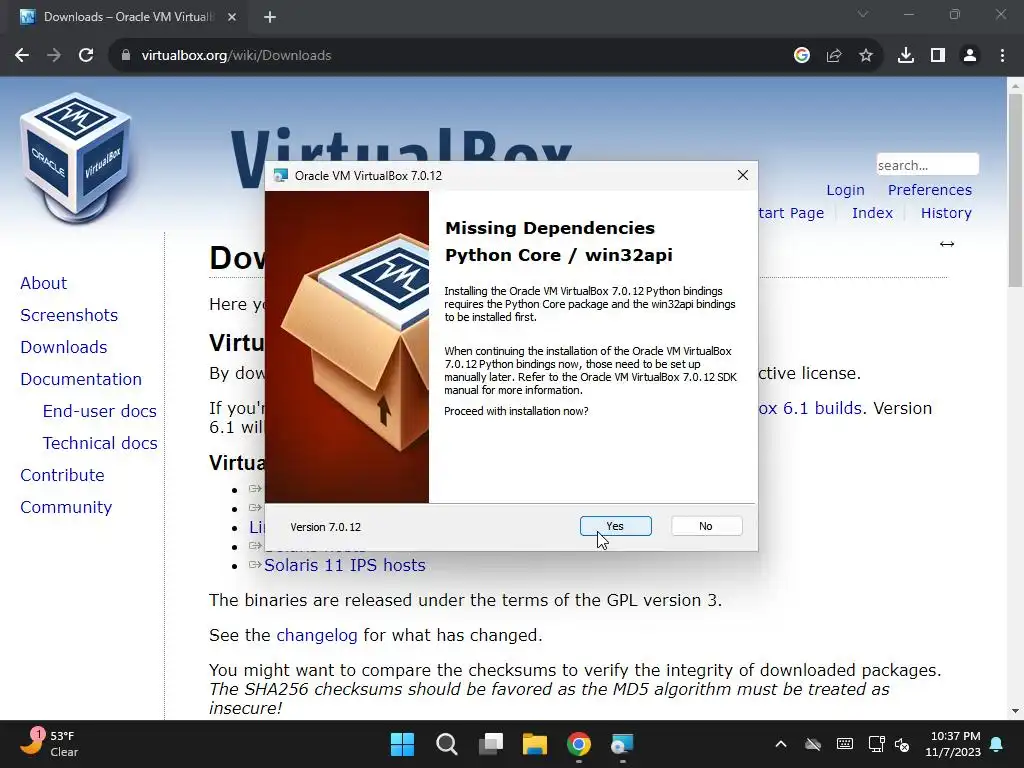The height and width of the screenshot is (768, 1024).
Task: Open the tab search dropdown chevron
Action: click(x=863, y=14)
